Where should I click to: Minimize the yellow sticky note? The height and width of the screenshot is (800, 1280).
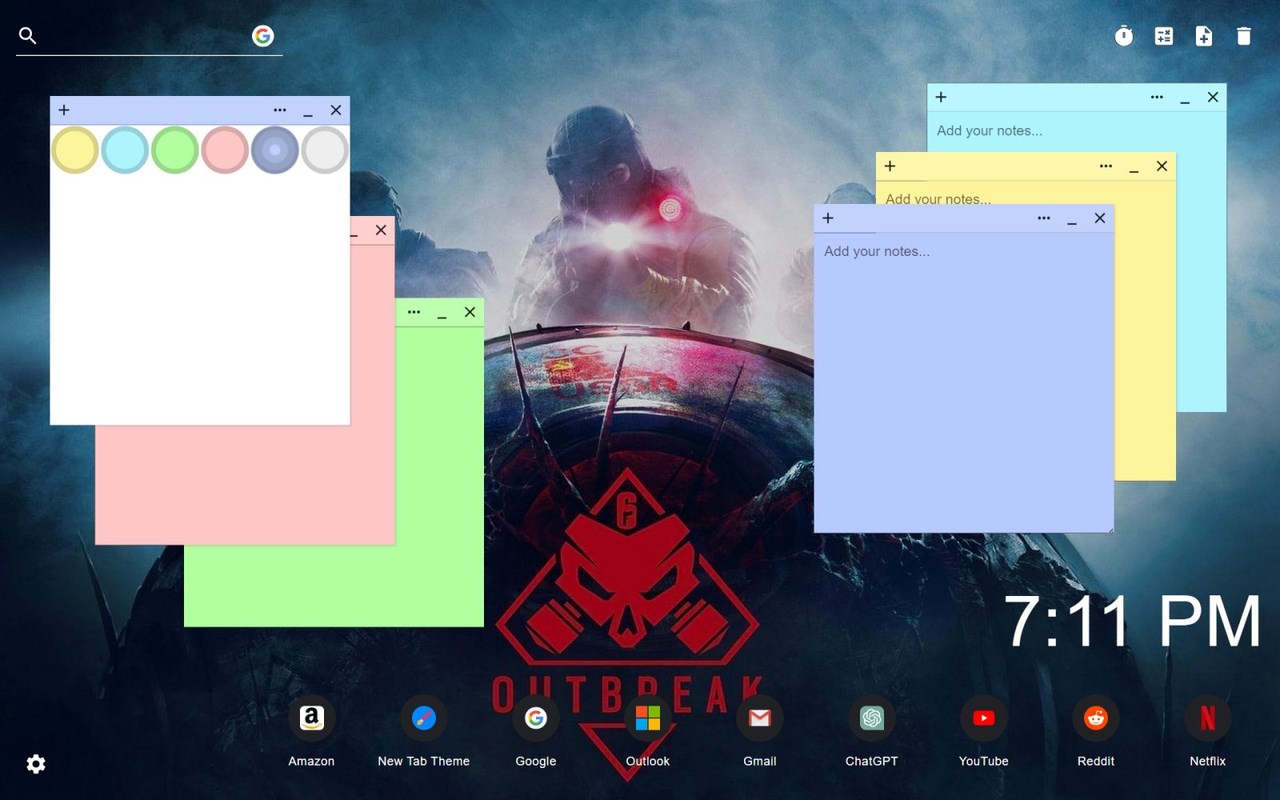tap(1134, 167)
